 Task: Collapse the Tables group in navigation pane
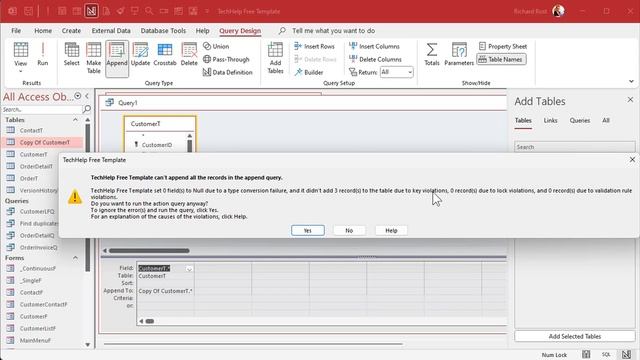click(x=75, y=120)
